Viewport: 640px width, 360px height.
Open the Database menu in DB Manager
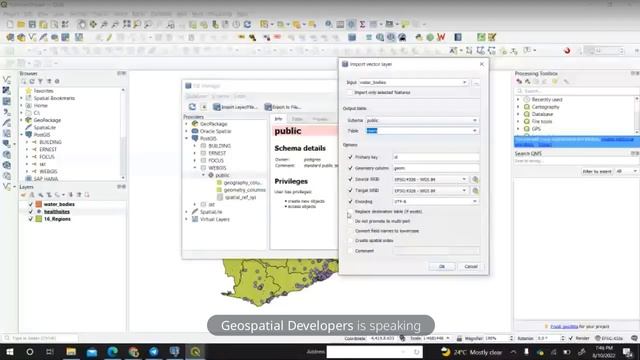196,96
